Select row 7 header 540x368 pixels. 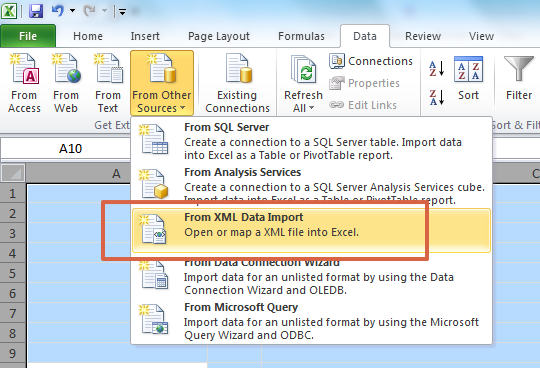click(13, 313)
